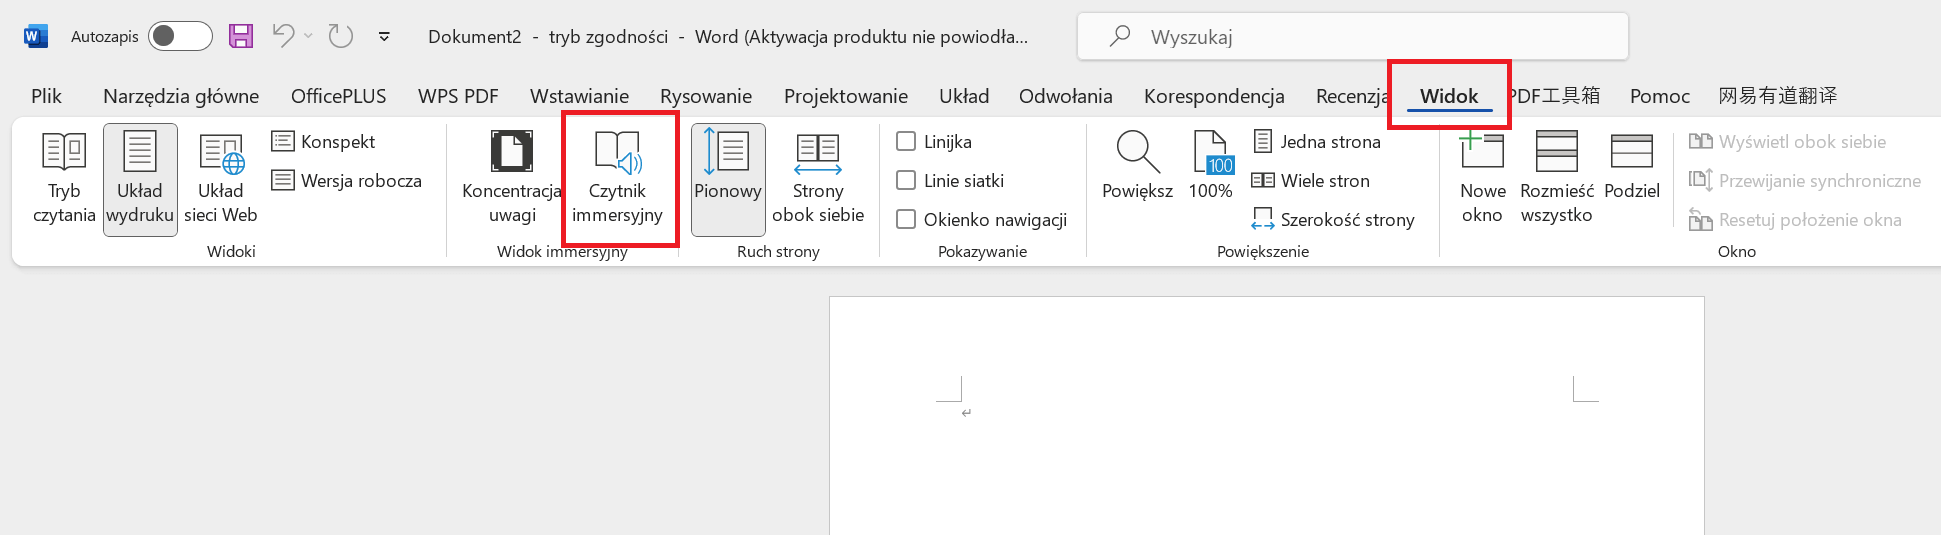Switch to Projektowanie tab
This screenshot has height=535, width=1941.
(x=846, y=96)
